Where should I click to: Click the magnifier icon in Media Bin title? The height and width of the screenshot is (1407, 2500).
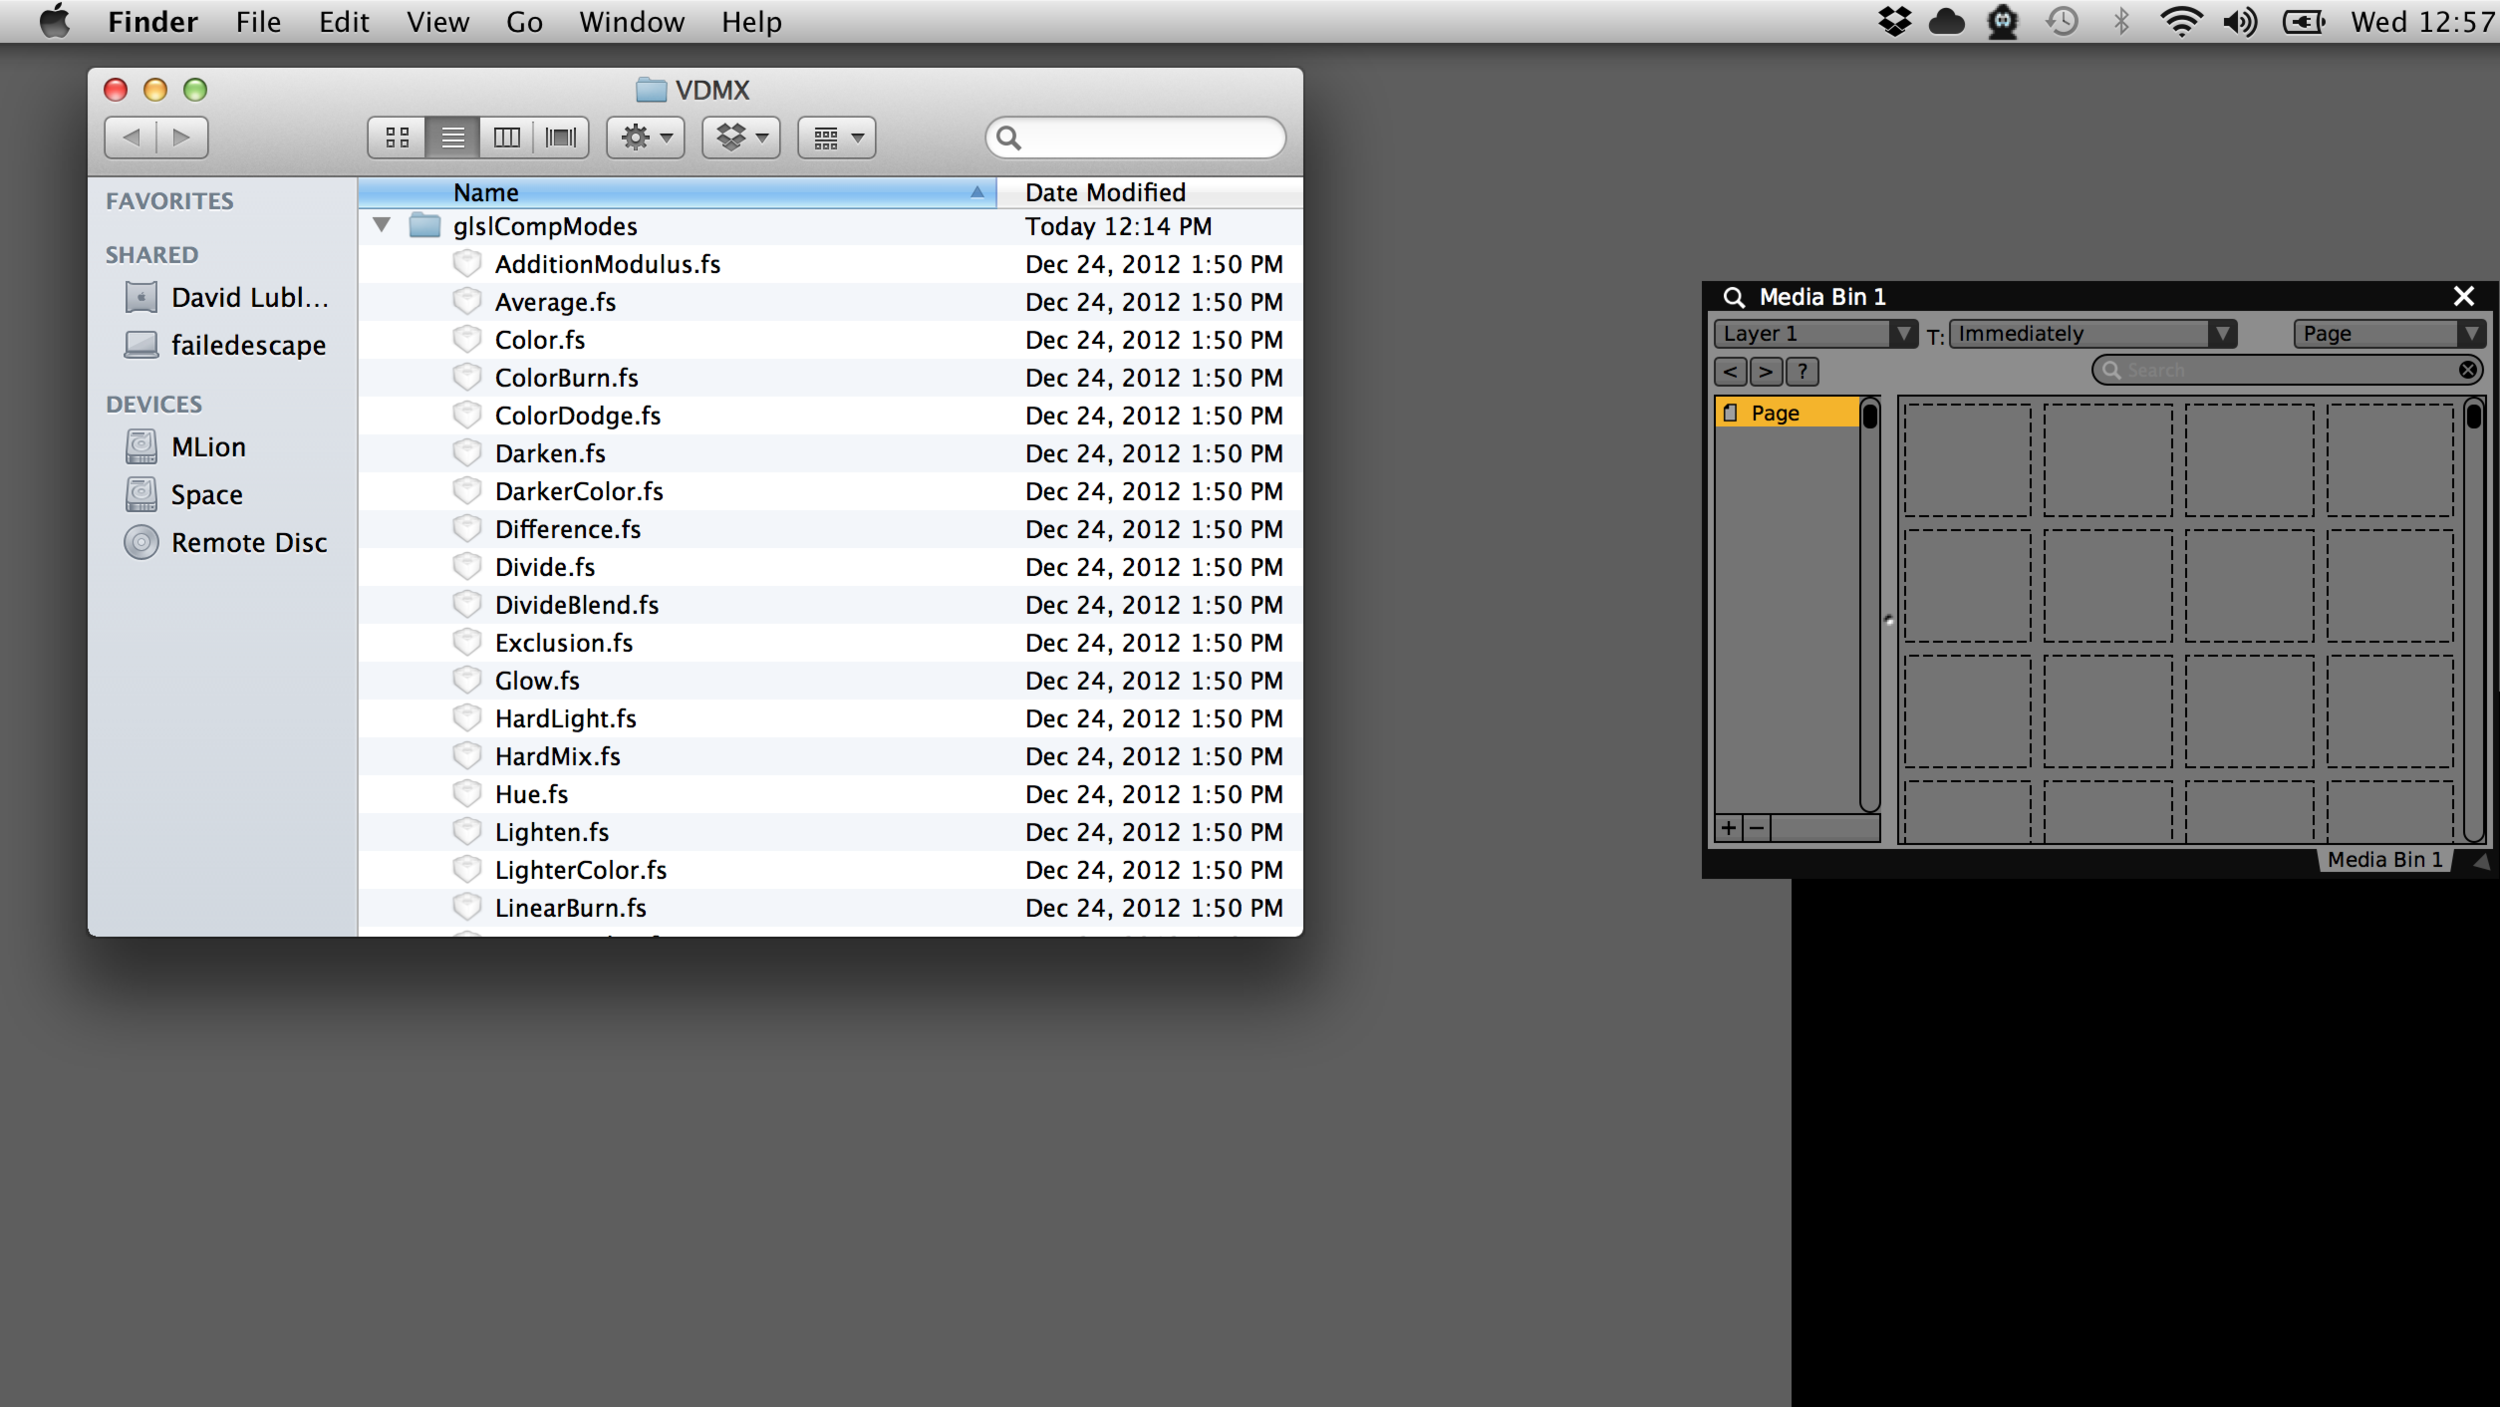click(x=1733, y=297)
